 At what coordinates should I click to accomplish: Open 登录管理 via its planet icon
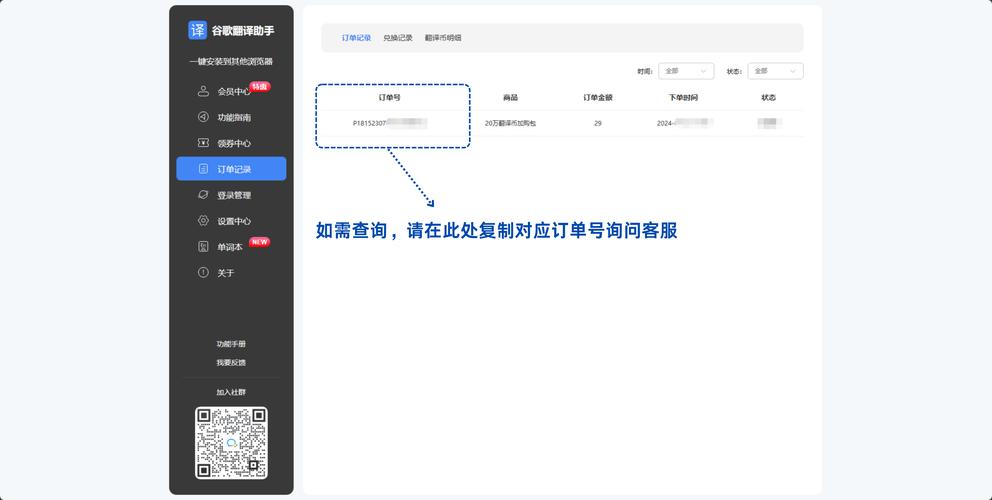pyautogui.click(x=203, y=195)
